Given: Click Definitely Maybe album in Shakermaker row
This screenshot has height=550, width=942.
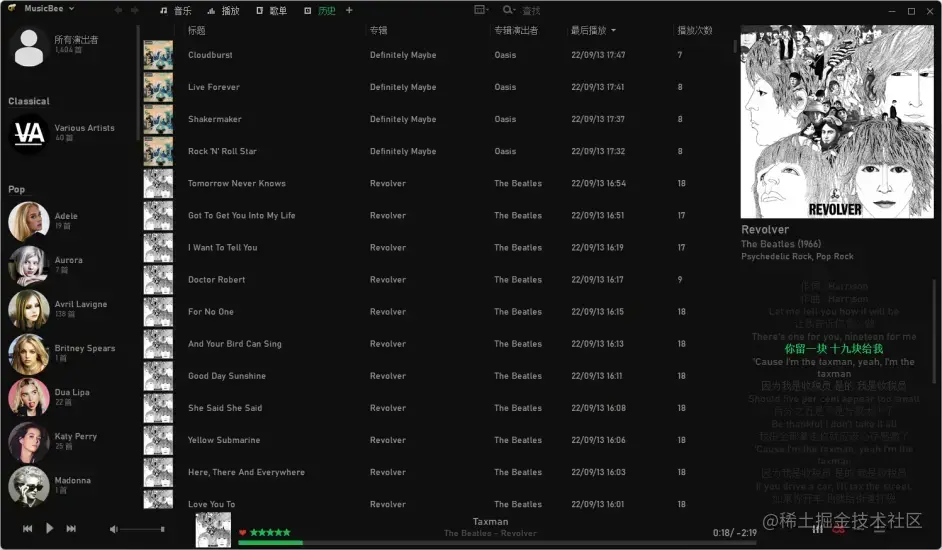Looking at the screenshot, I should pos(403,119).
